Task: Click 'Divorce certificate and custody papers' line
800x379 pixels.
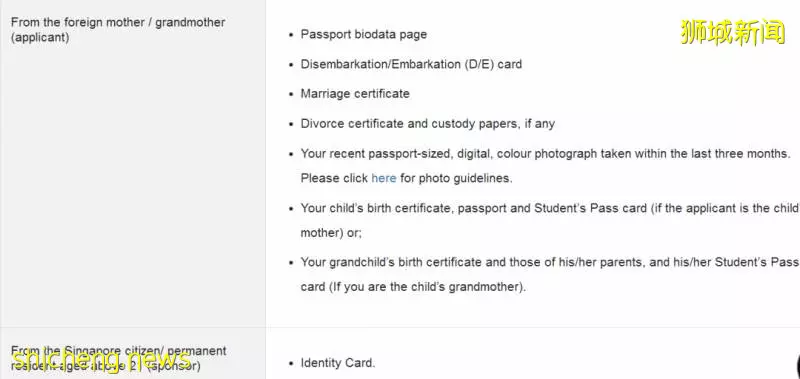Action: (x=428, y=124)
